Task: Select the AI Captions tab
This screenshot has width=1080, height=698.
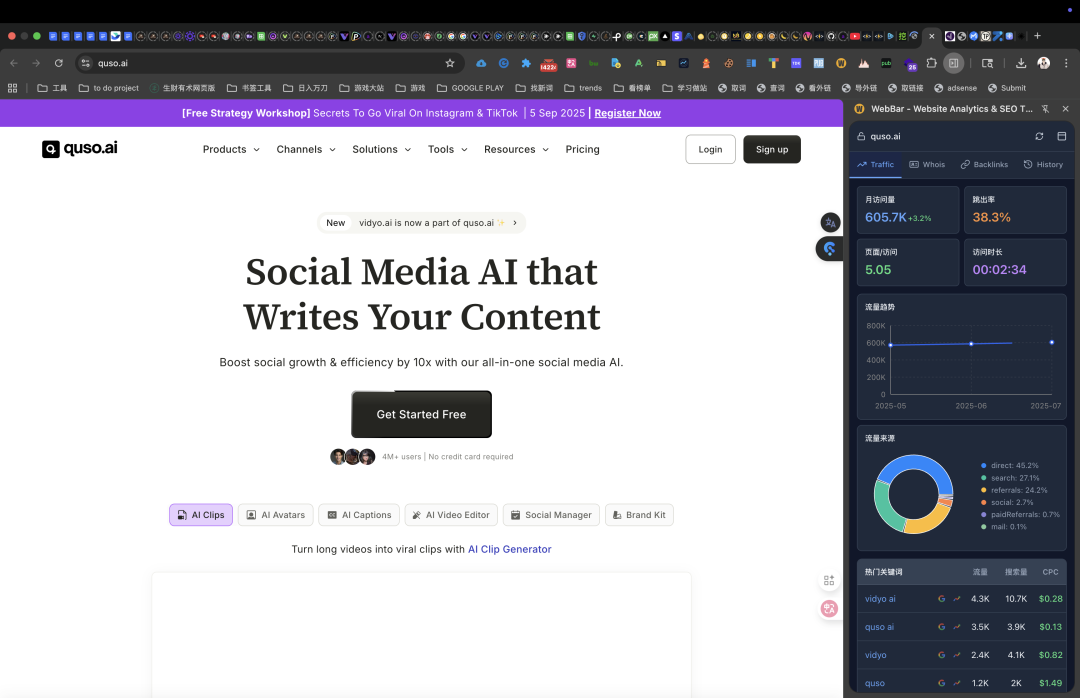Action: [x=359, y=515]
